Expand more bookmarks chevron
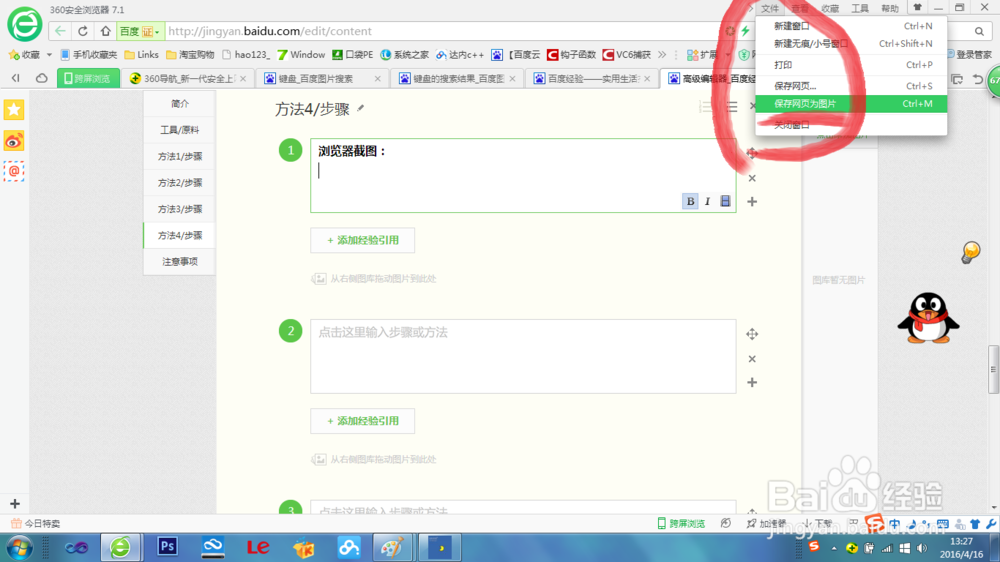The height and width of the screenshot is (562, 1000). pyautogui.click(x=662, y=55)
